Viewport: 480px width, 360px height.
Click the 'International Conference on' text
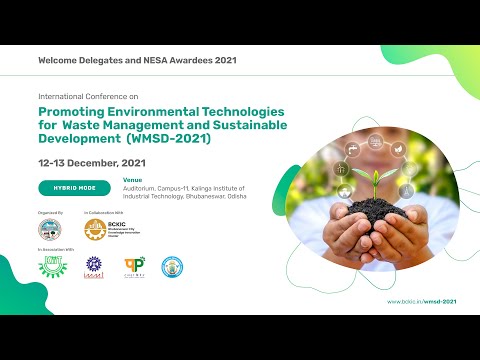pyautogui.click(x=88, y=96)
